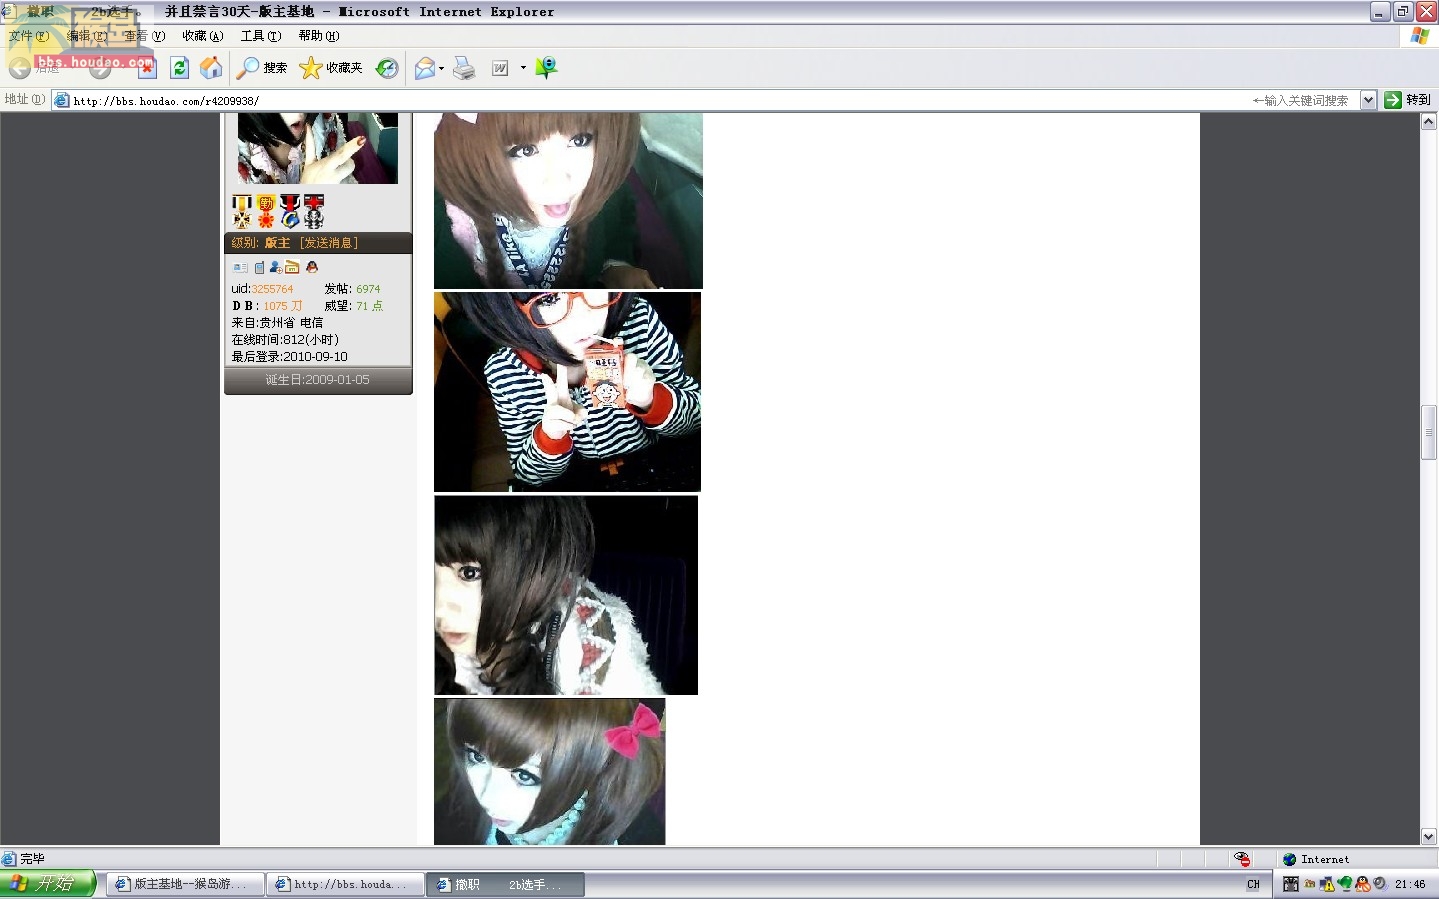Click the user avatar thumbnail
The image size is (1439, 899).
point(318,148)
